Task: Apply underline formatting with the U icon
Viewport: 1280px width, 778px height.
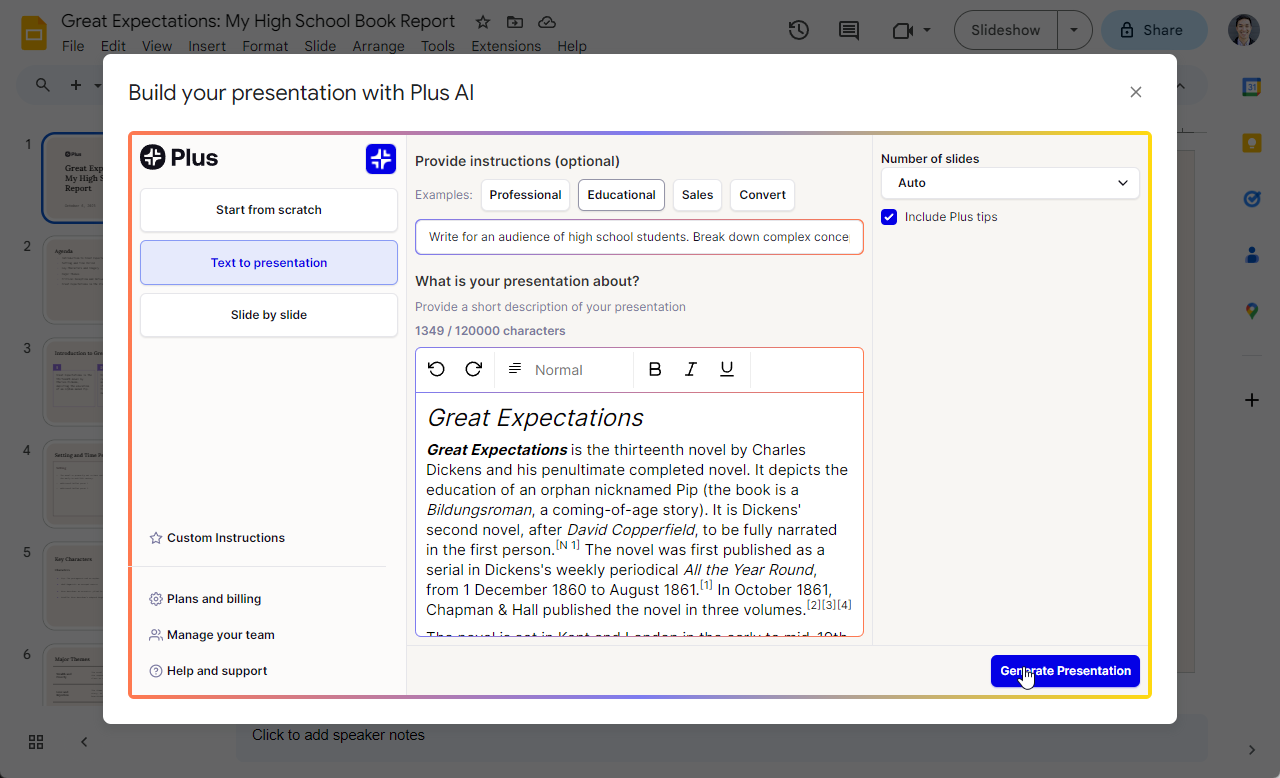Action: click(727, 369)
